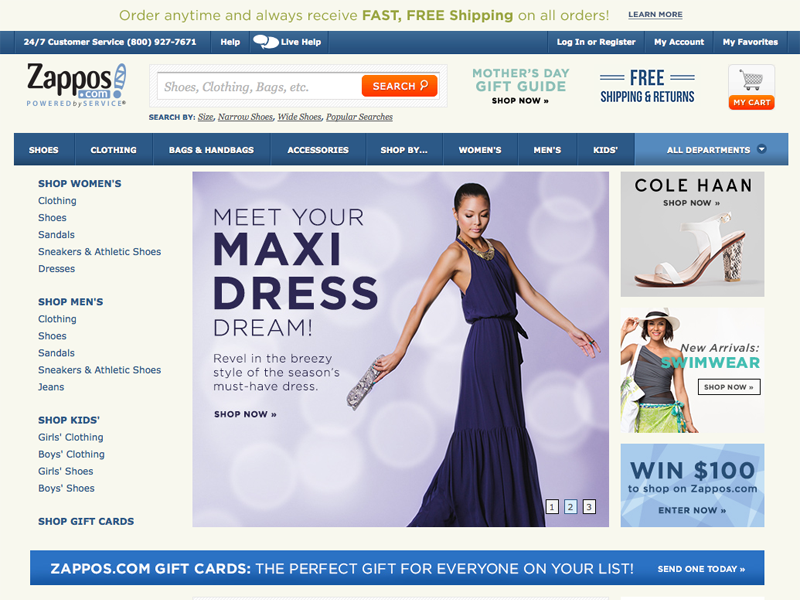Click Shop Now on Swimwear promo
Image resolution: width=800 pixels, height=600 pixels.
click(x=729, y=387)
